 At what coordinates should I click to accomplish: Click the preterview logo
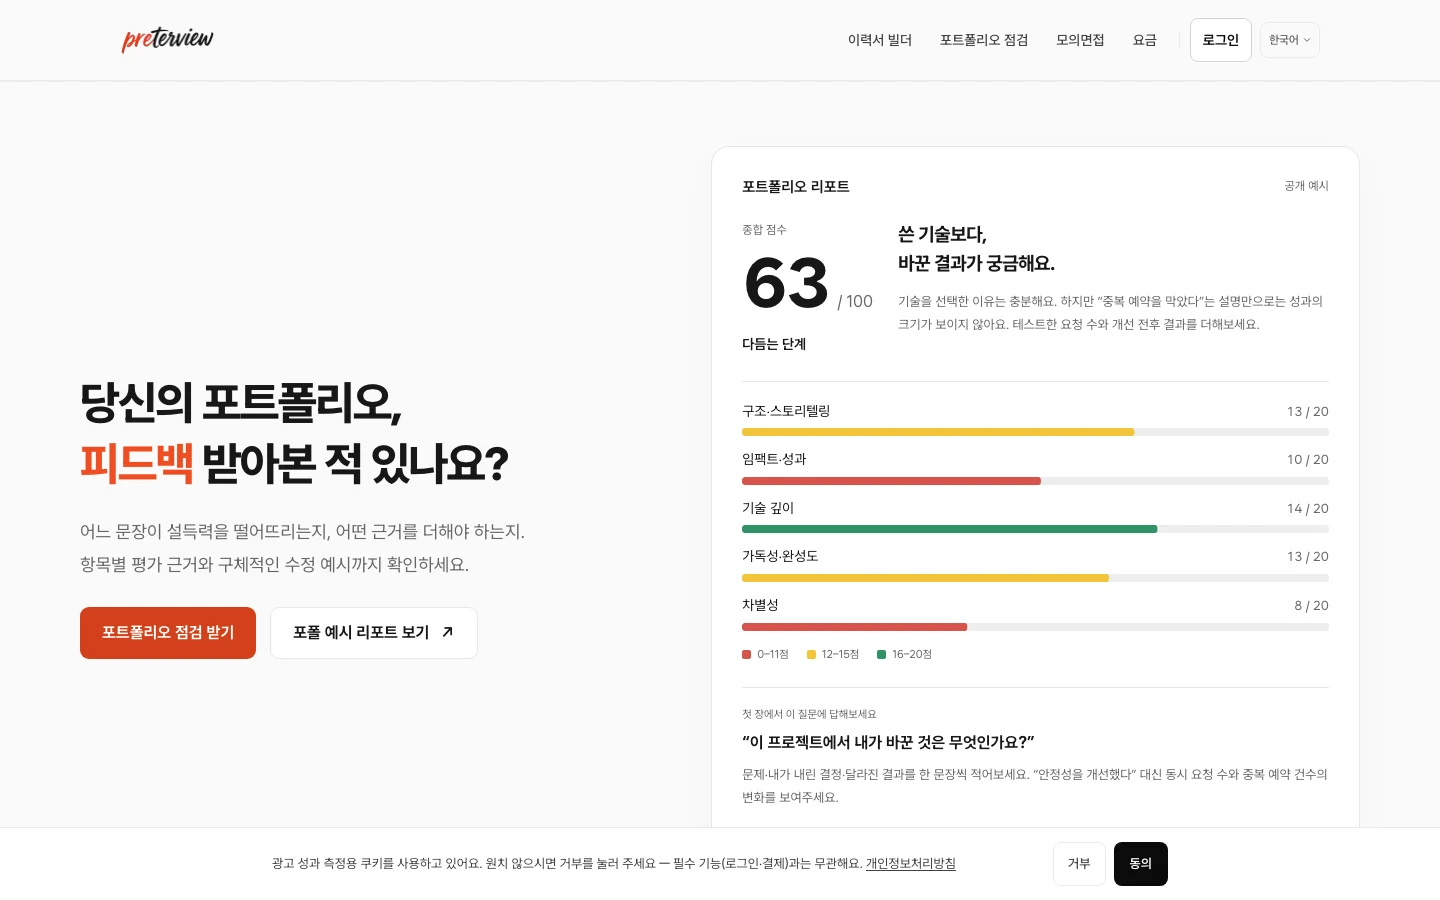pyautogui.click(x=167, y=39)
